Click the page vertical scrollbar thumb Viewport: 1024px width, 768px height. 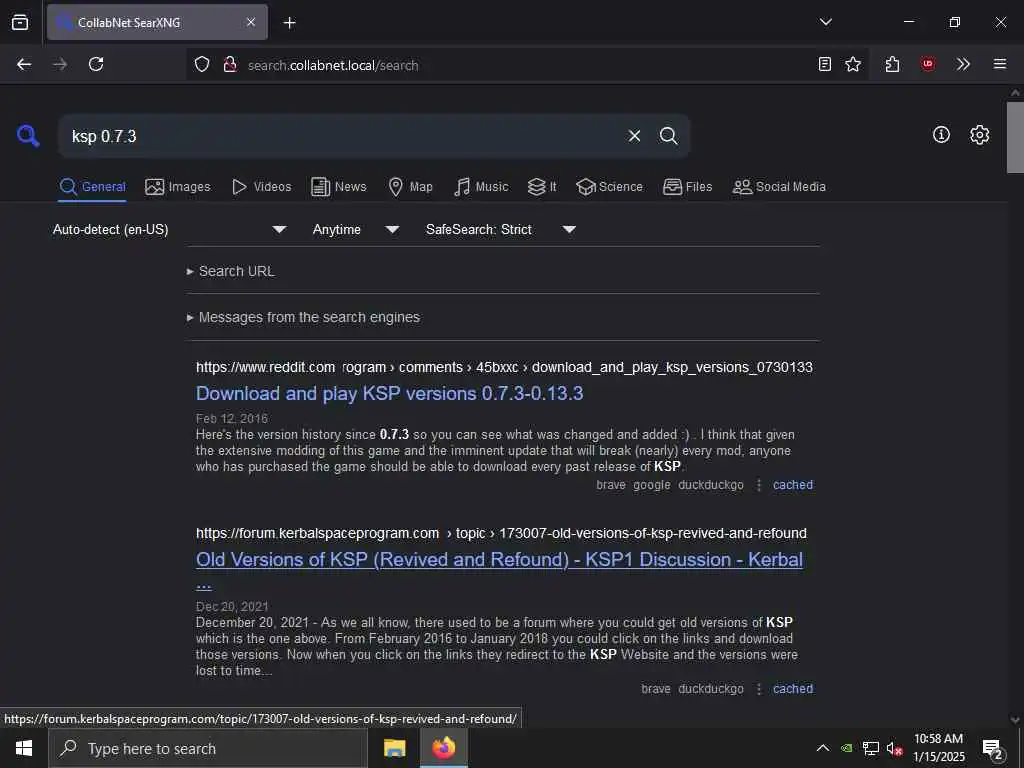click(1015, 137)
